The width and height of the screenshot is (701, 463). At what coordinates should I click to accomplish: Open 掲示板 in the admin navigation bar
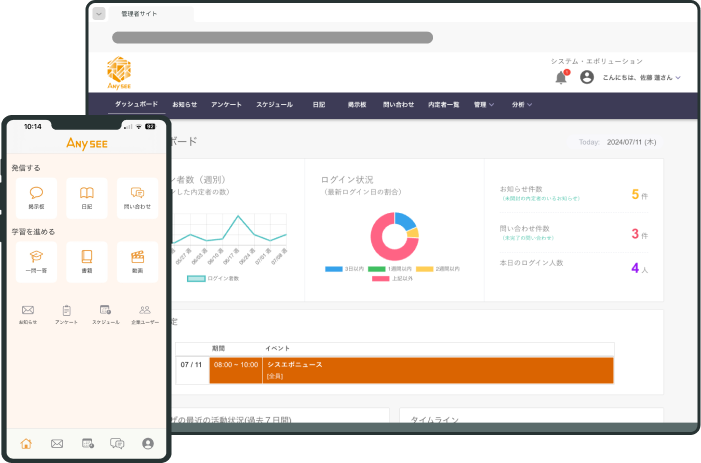pos(357,105)
